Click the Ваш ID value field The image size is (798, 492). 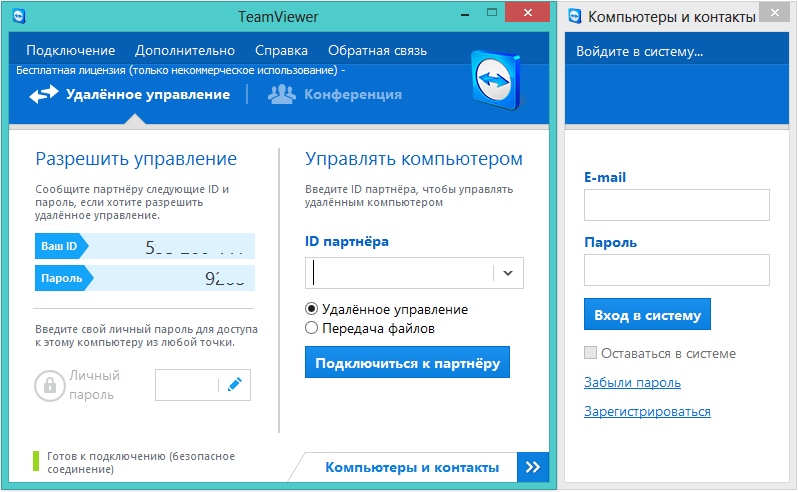(172, 246)
